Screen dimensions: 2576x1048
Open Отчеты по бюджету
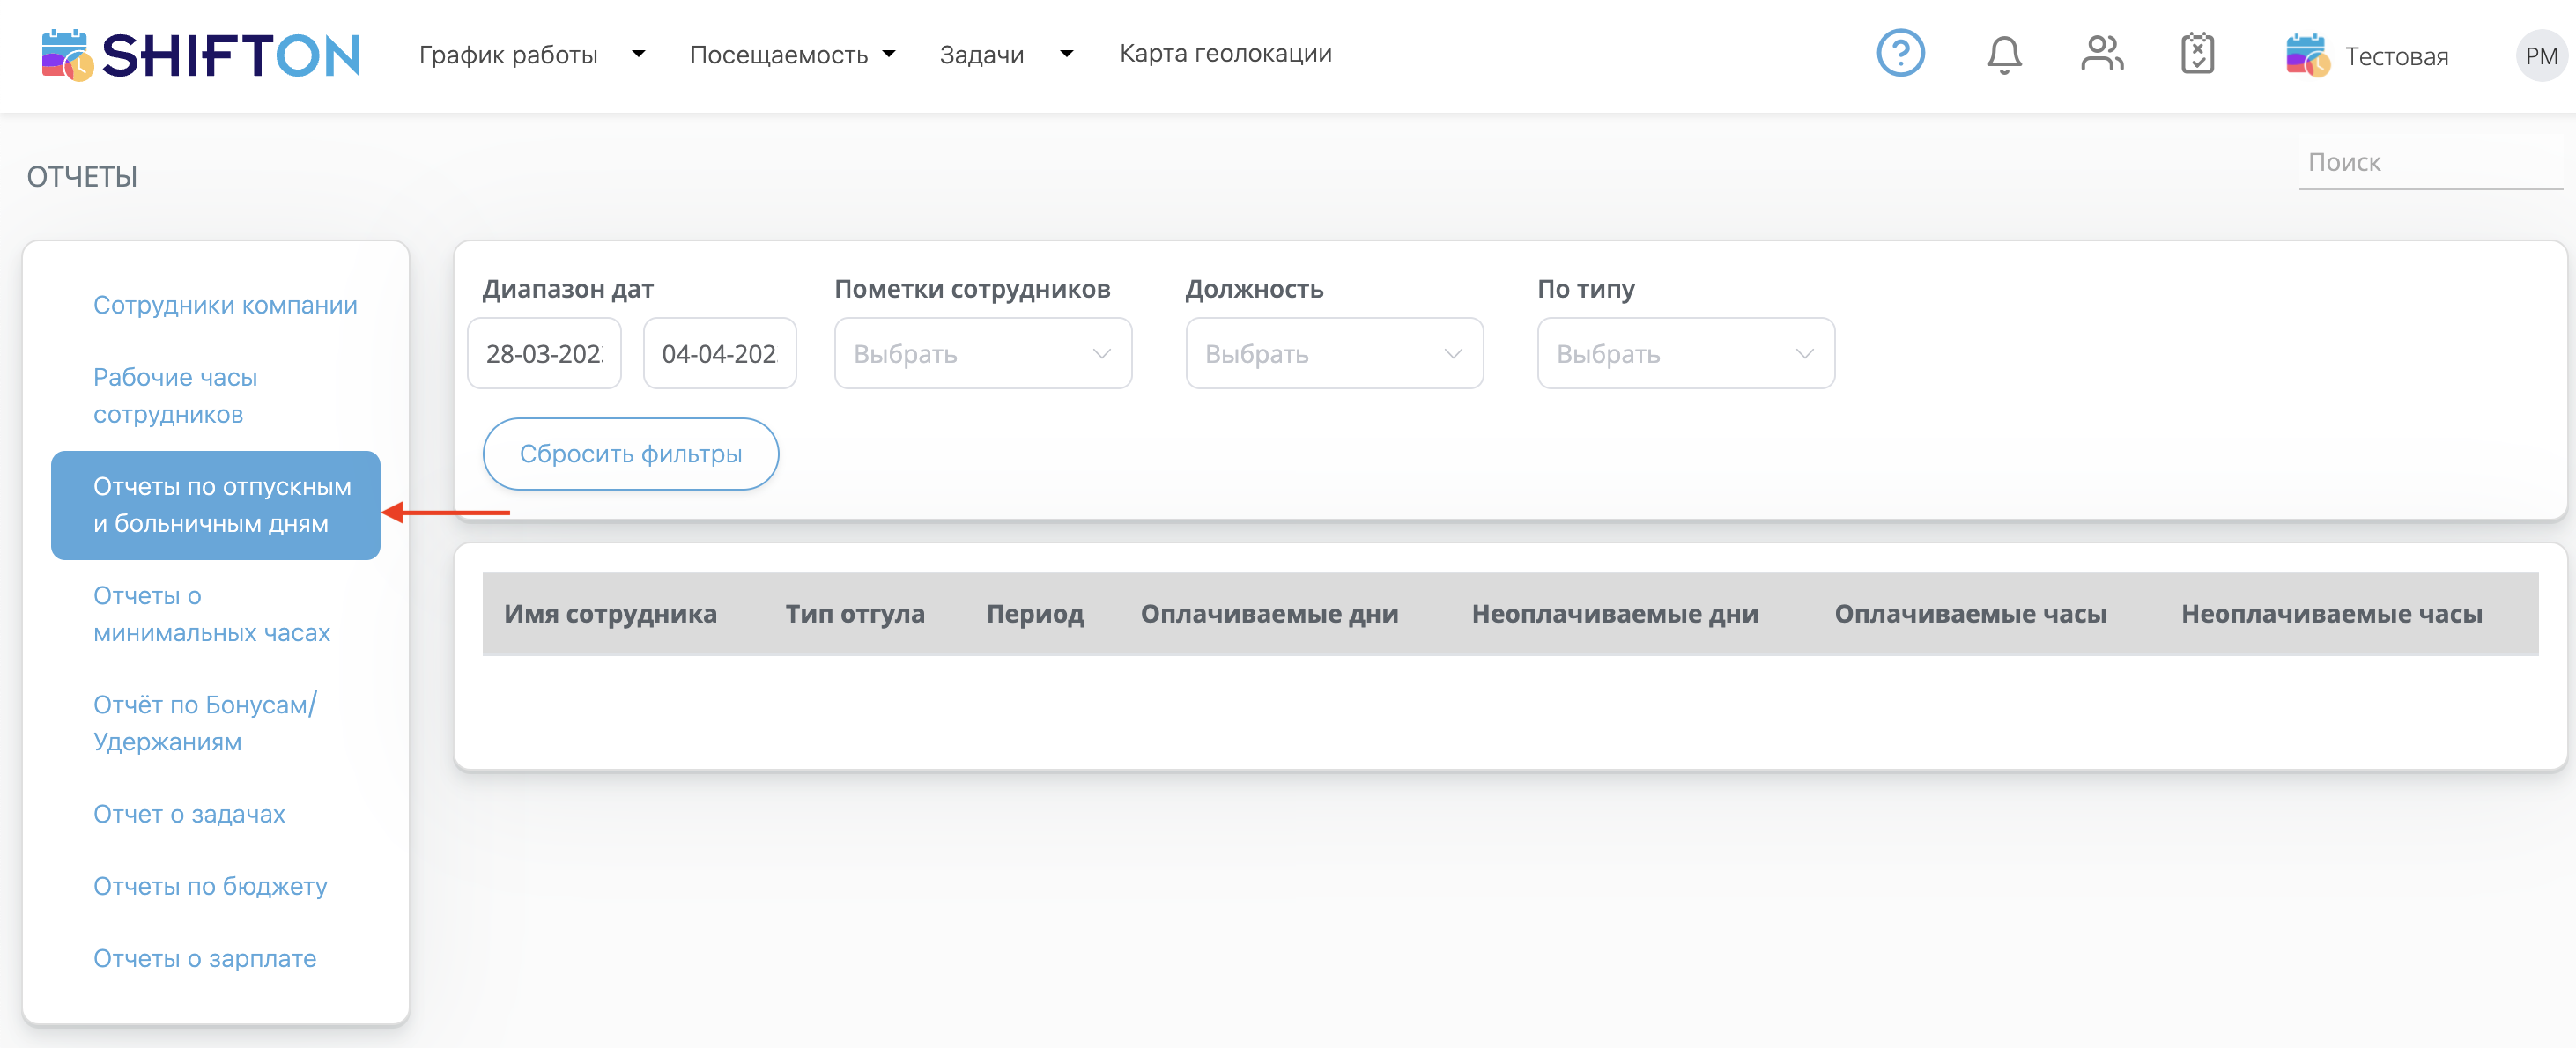(210, 885)
